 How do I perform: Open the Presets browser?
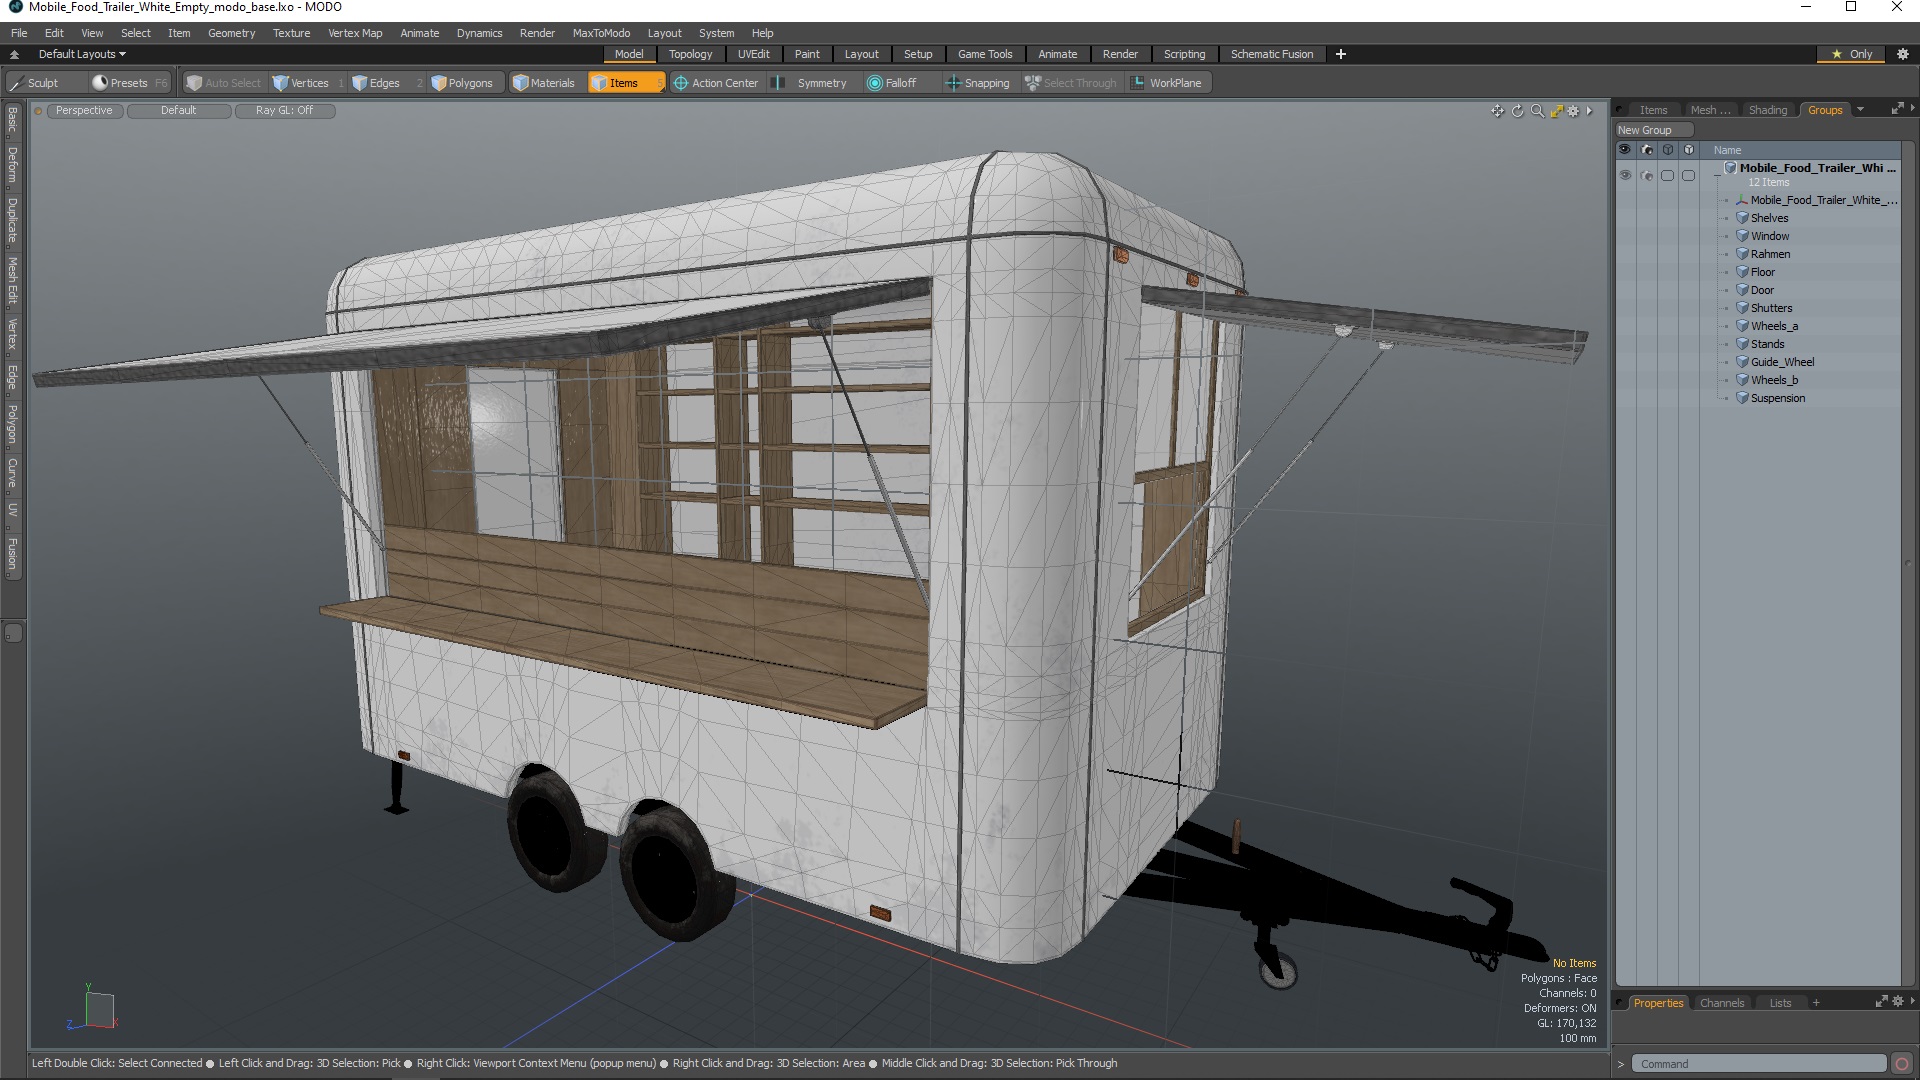point(129,83)
